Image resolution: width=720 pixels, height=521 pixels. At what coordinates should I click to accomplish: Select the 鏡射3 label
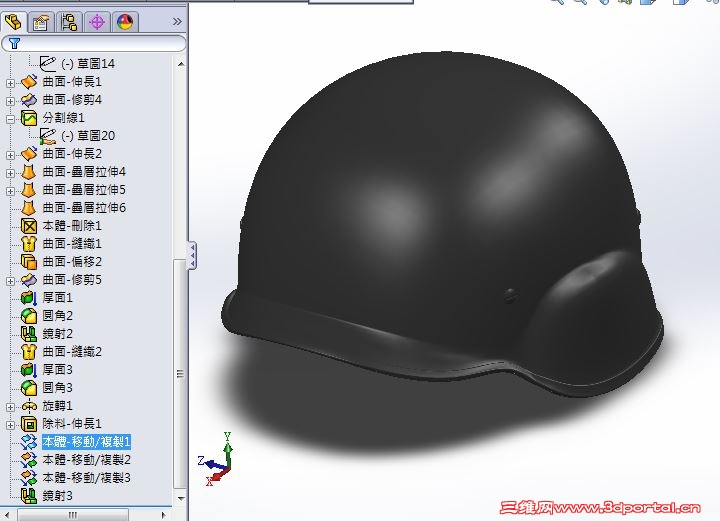[57, 496]
